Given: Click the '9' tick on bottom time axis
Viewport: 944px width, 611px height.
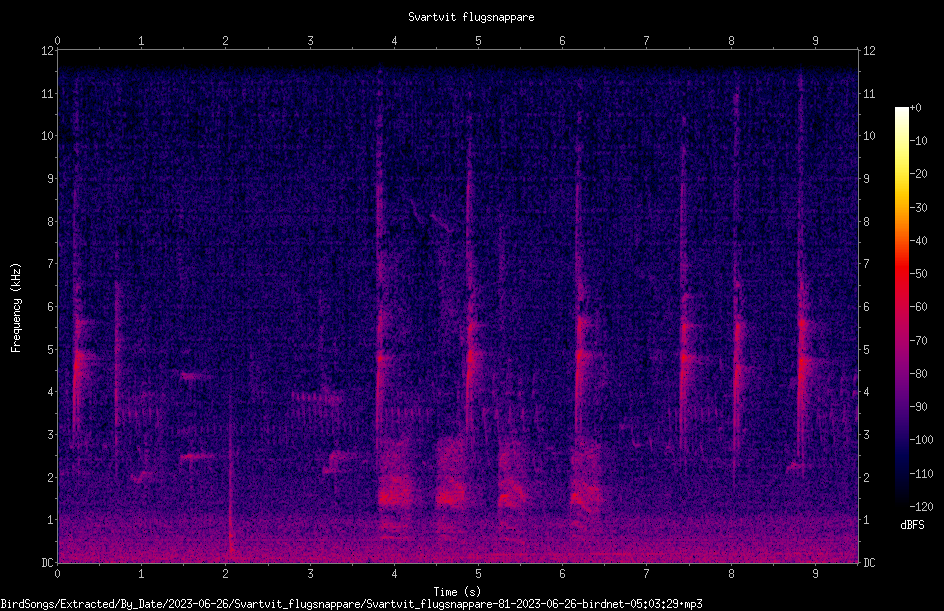Looking at the screenshot, I should (x=815, y=574).
